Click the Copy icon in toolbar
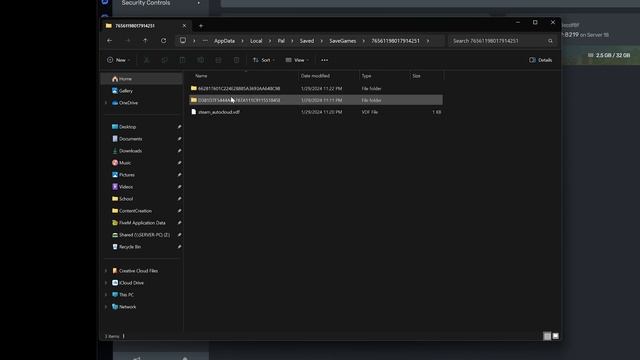This screenshot has height=360, width=640. pos(164,60)
